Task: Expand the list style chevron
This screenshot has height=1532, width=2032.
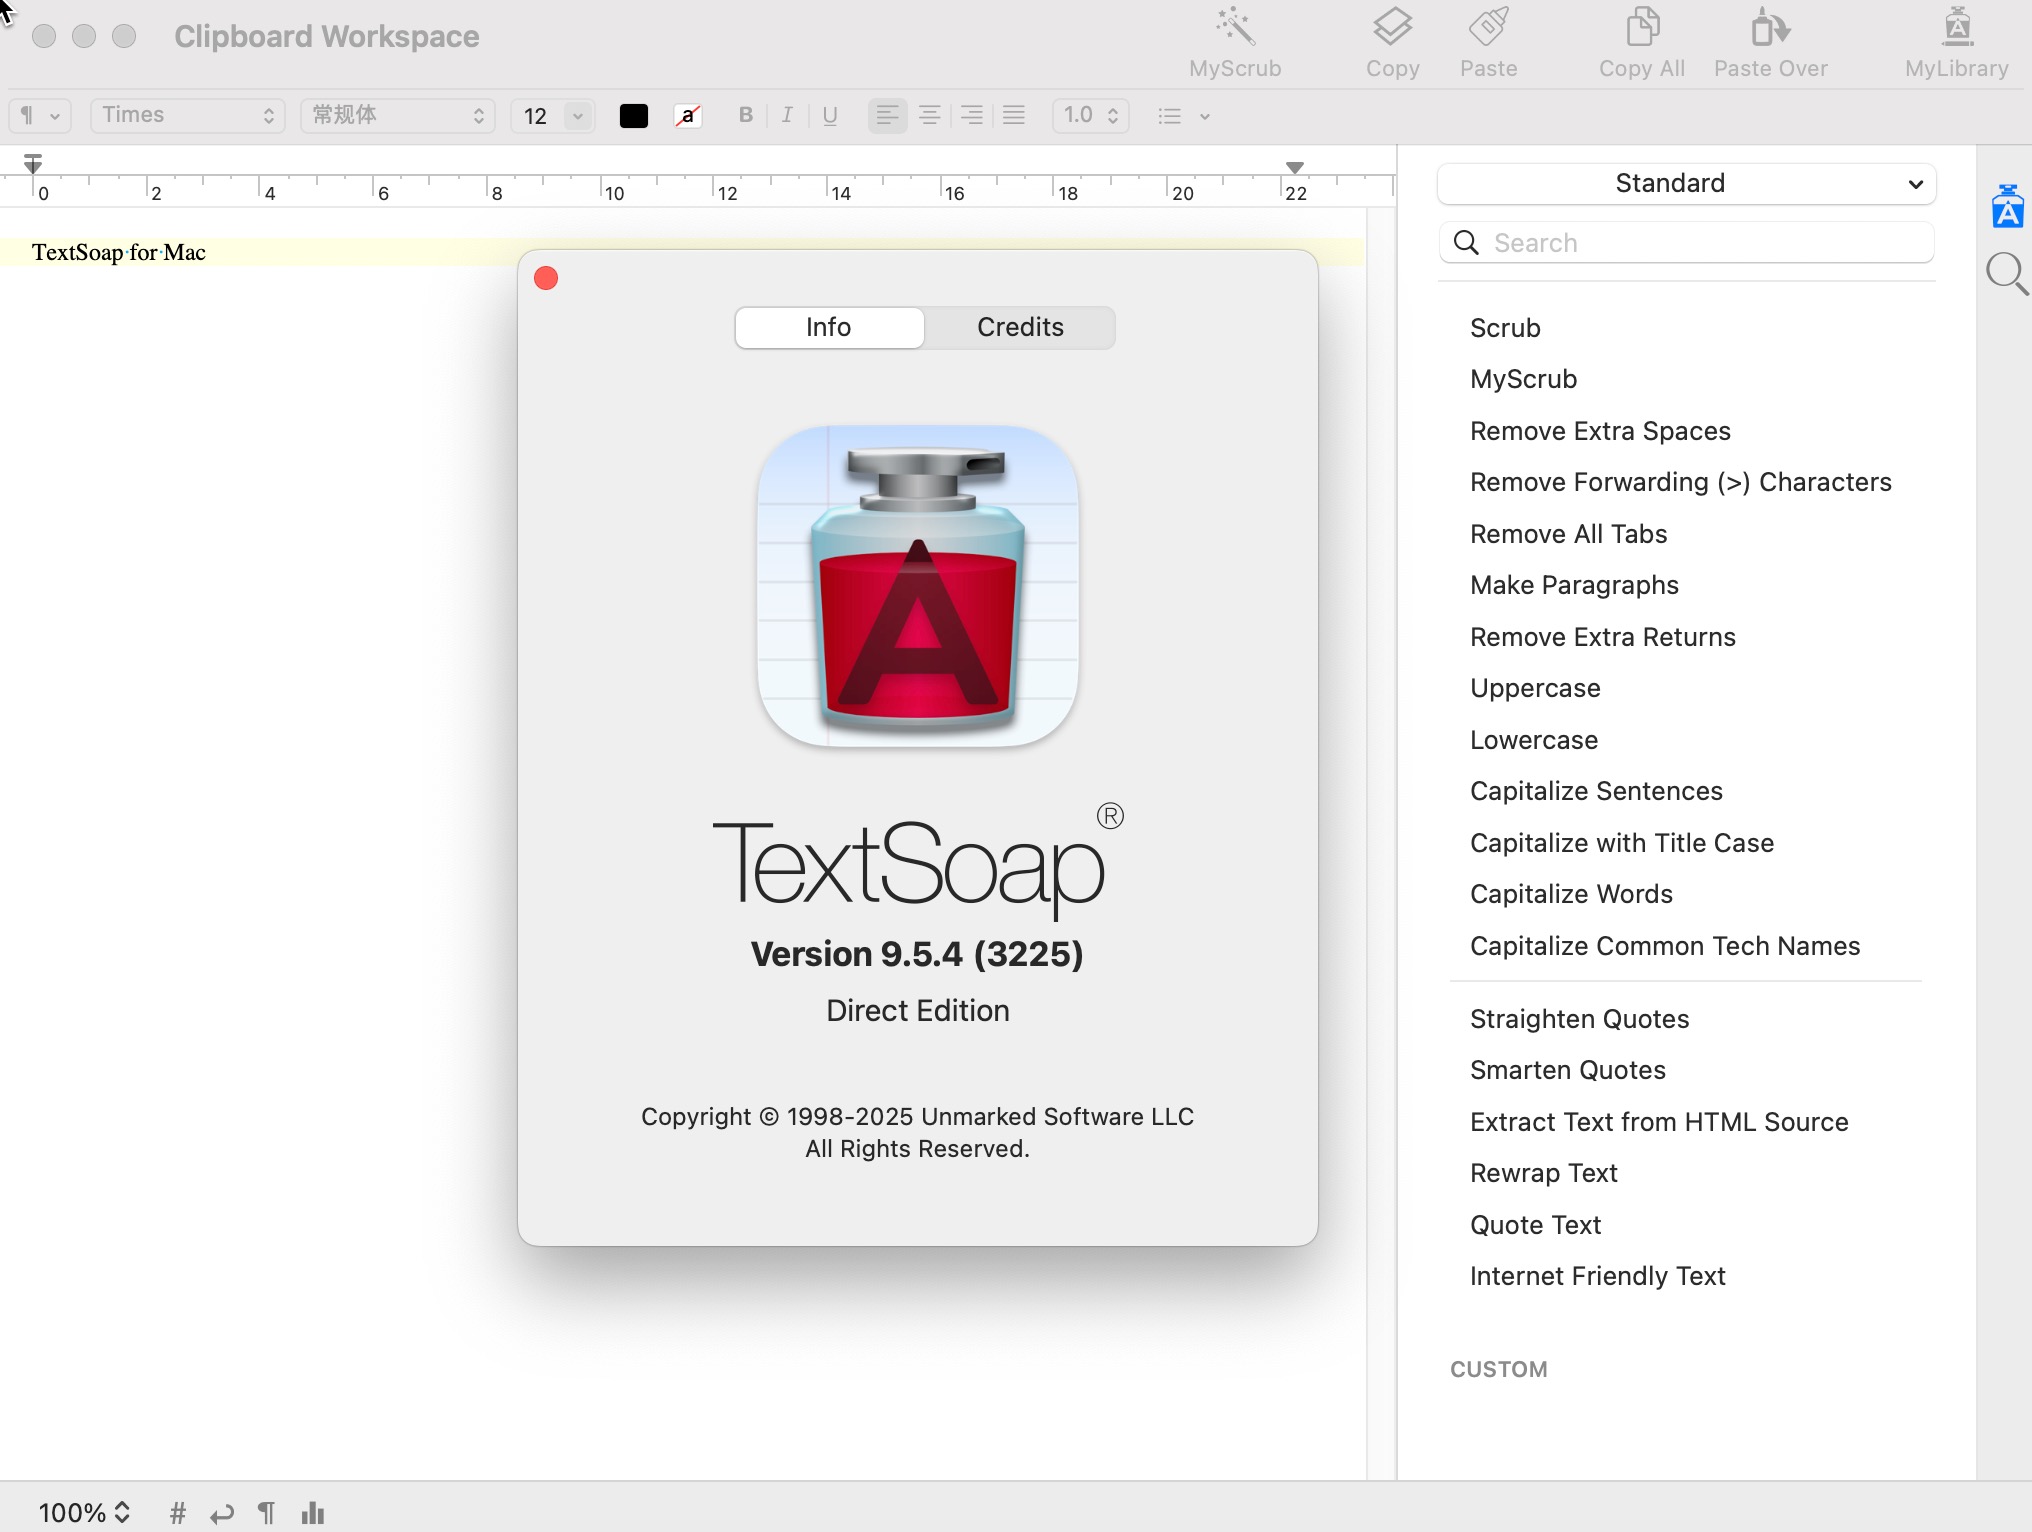Action: tap(1204, 116)
